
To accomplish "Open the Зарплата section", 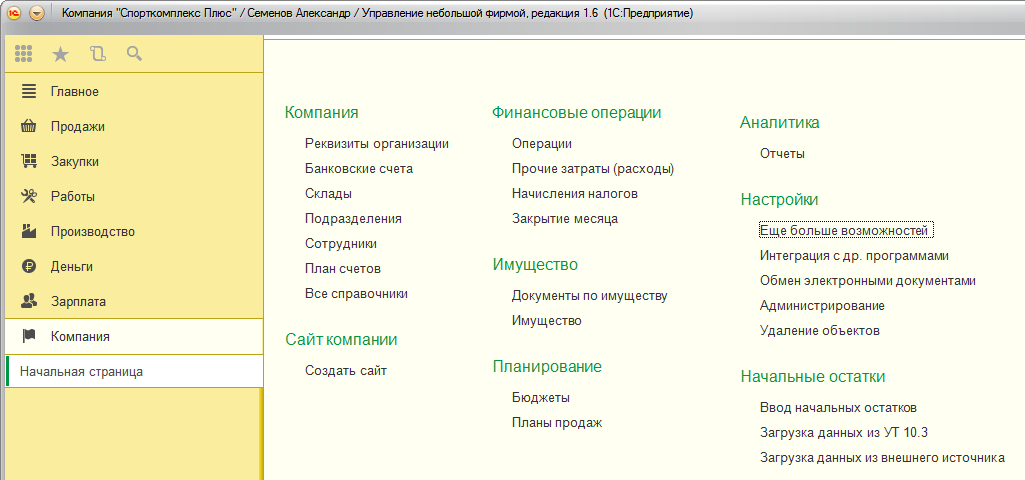I will tap(134, 301).
